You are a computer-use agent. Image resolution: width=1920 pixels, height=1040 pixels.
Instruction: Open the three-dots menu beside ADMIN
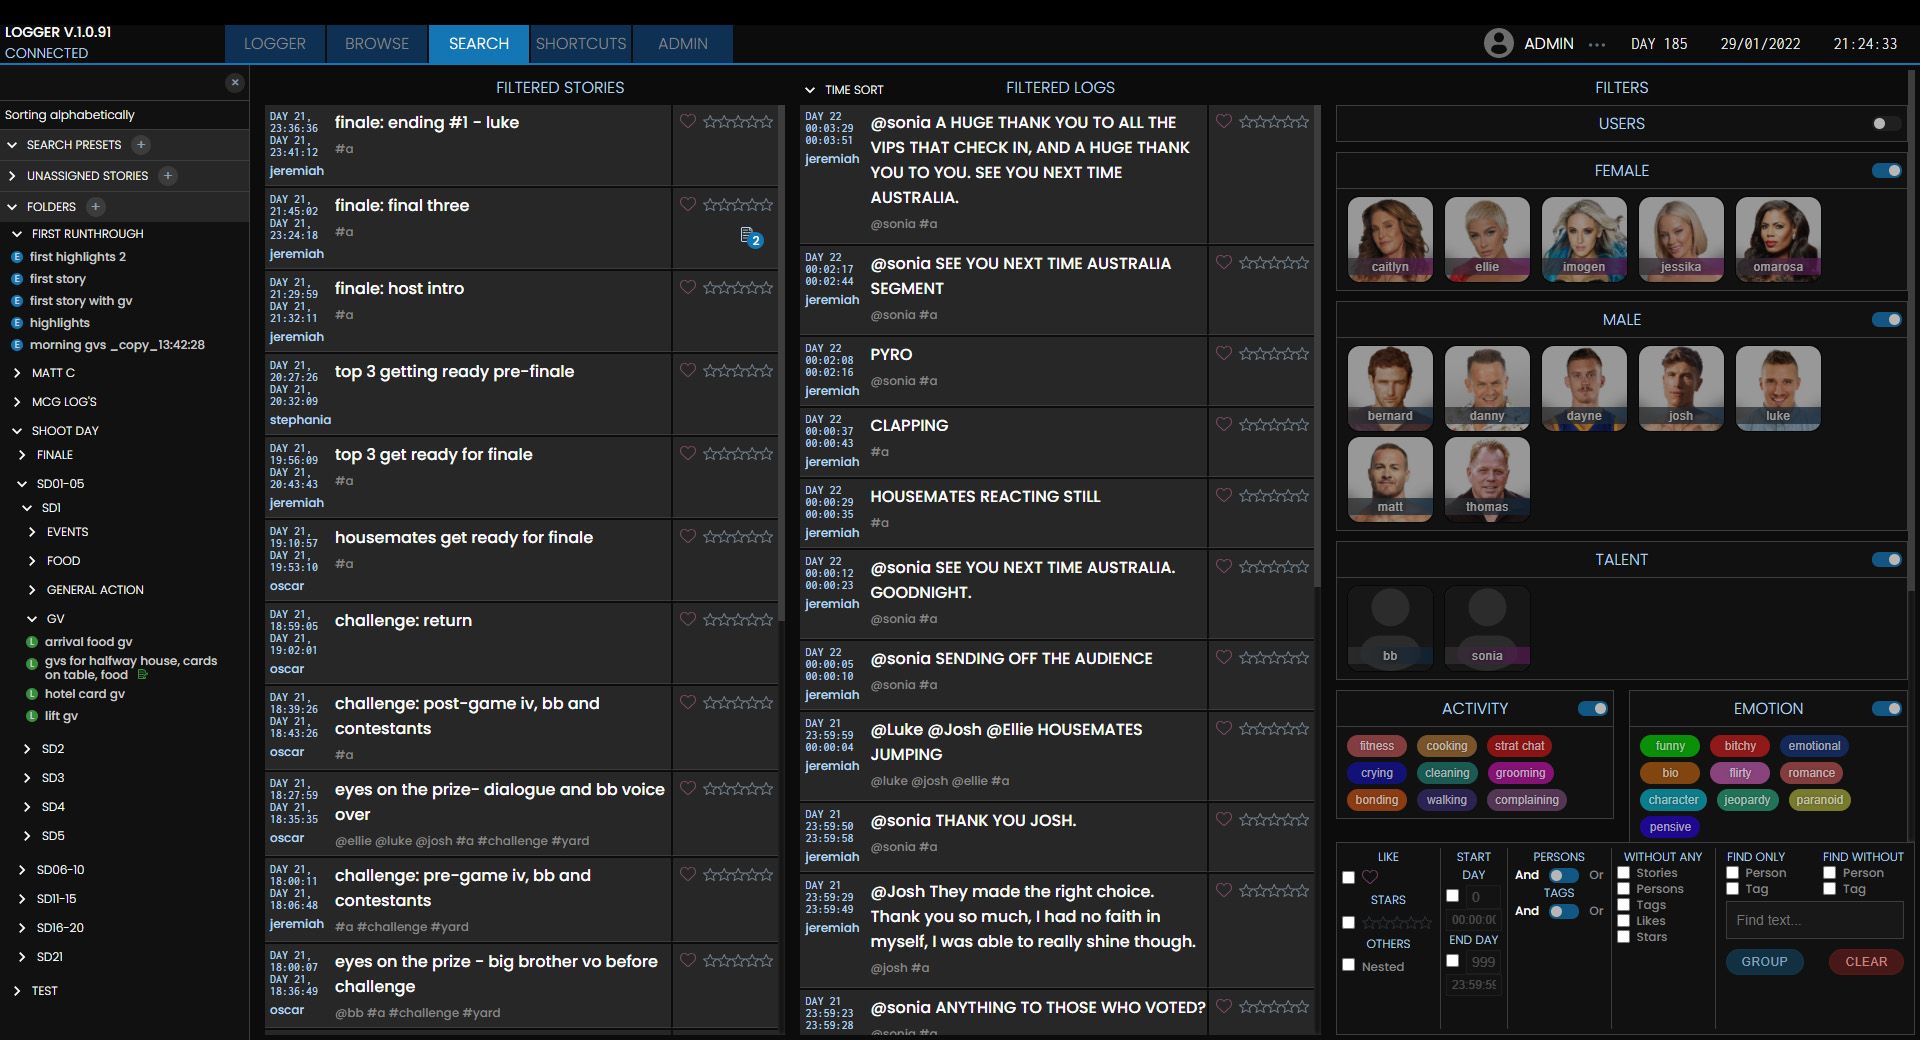1597,44
